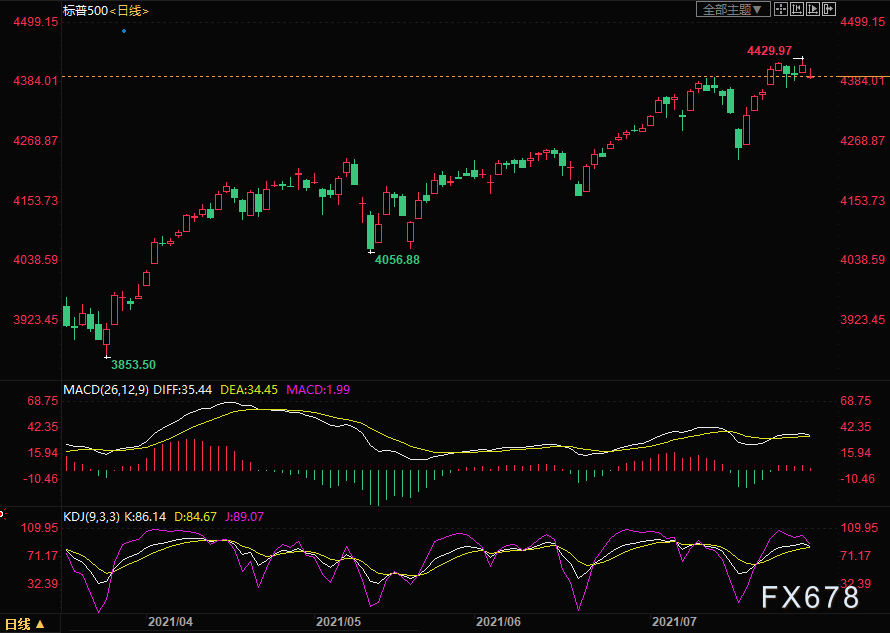The height and width of the screenshot is (633, 890).
Task: Click the MACD(26,12,9) indicator label
Action: tap(106, 389)
